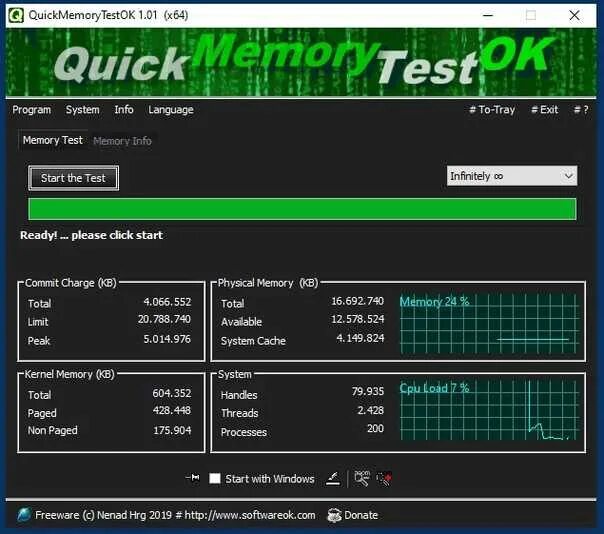Click the pen-and-line icon beside Start with Windows
This screenshot has height=534, width=604.
pos(333,479)
